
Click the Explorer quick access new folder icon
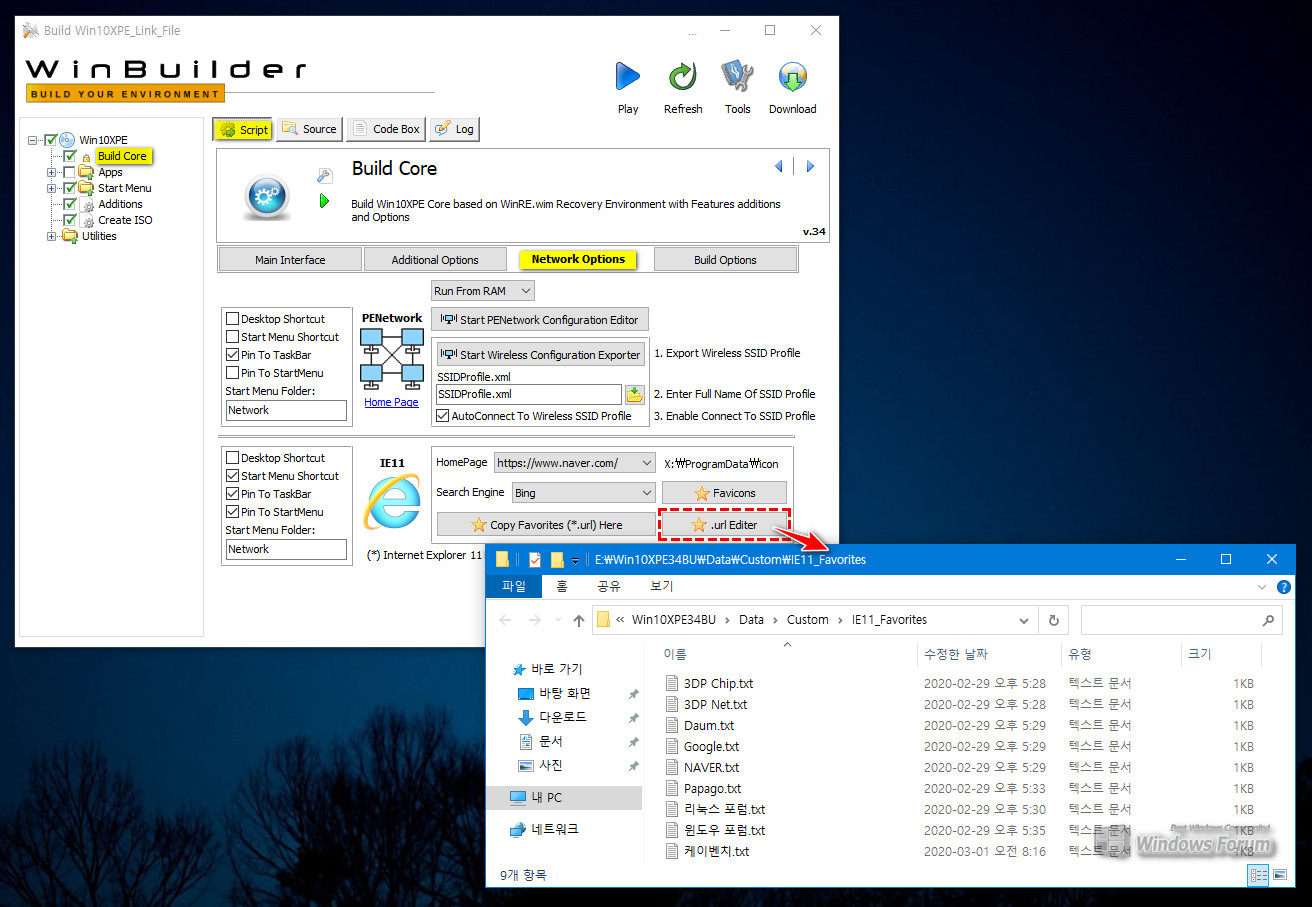click(557, 560)
